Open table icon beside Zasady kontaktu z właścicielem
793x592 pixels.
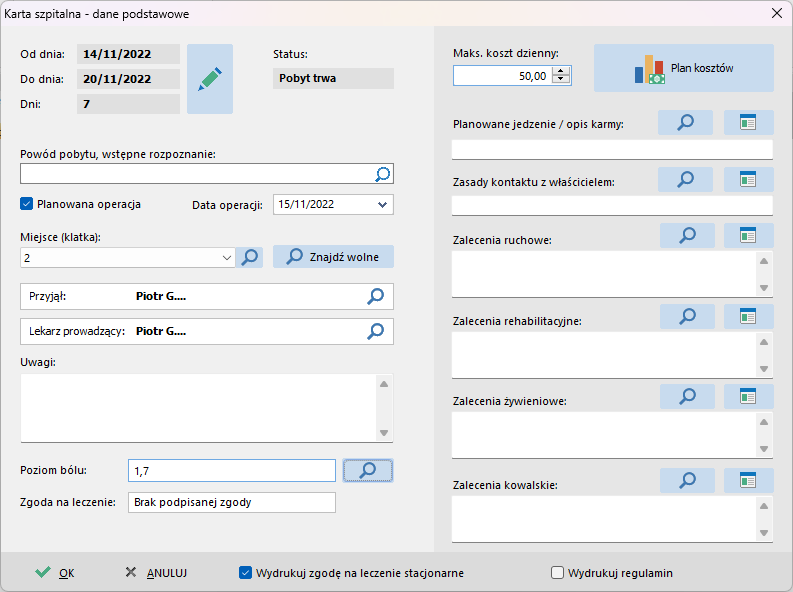point(748,179)
